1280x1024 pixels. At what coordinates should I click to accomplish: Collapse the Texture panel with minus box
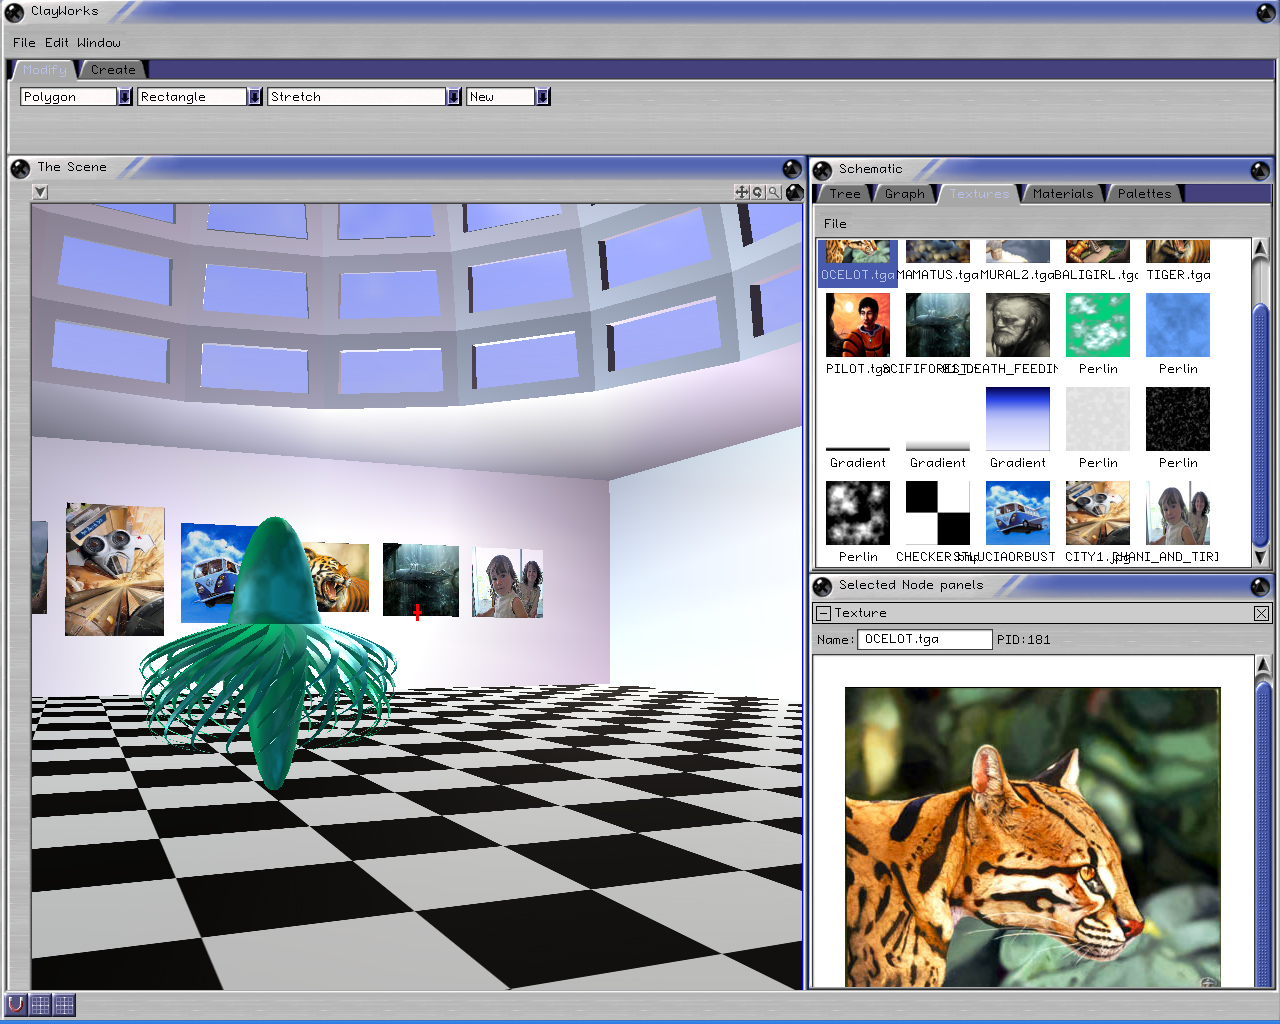click(x=823, y=613)
